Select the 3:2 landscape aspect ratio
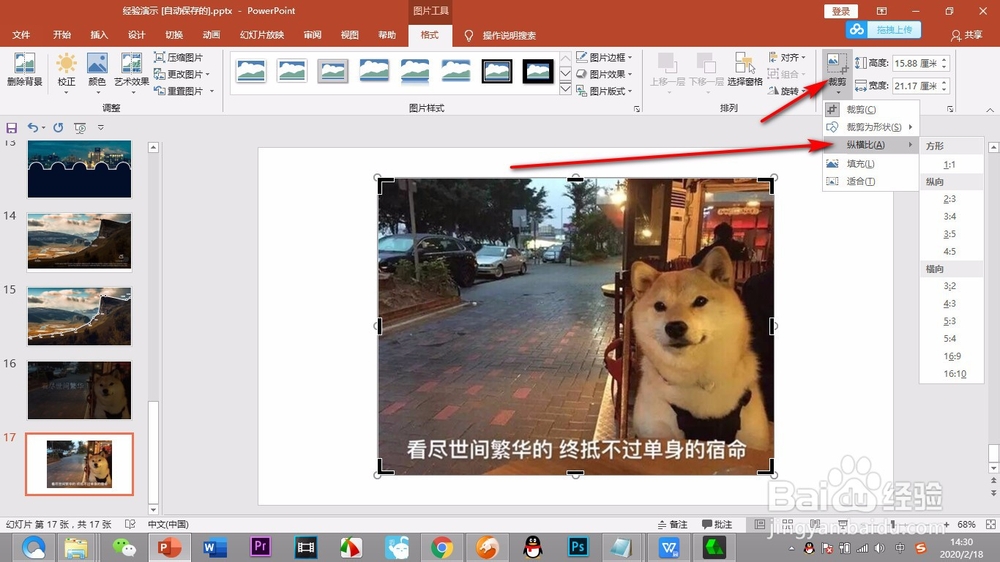The image size is (1000, 562). click(x=950, y=286)
